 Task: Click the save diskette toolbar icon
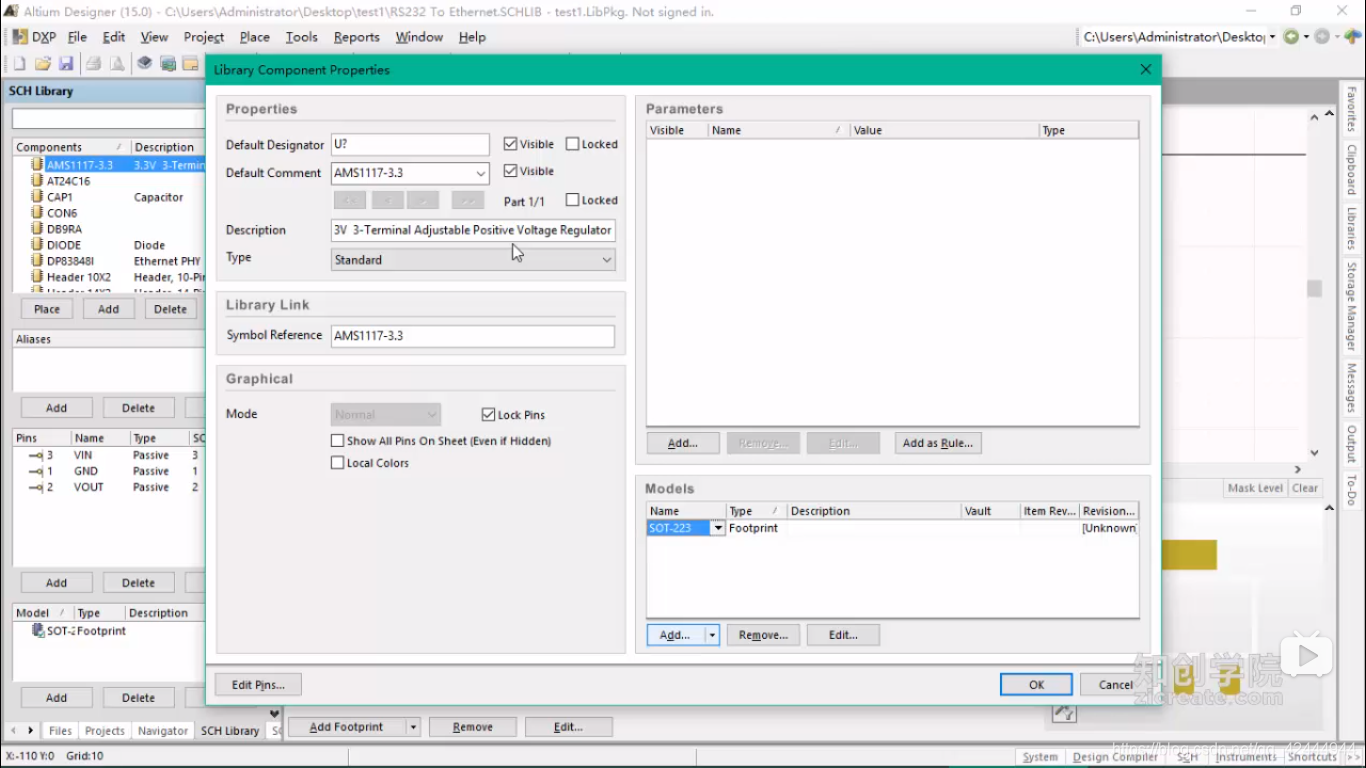(x=66, y=64)
